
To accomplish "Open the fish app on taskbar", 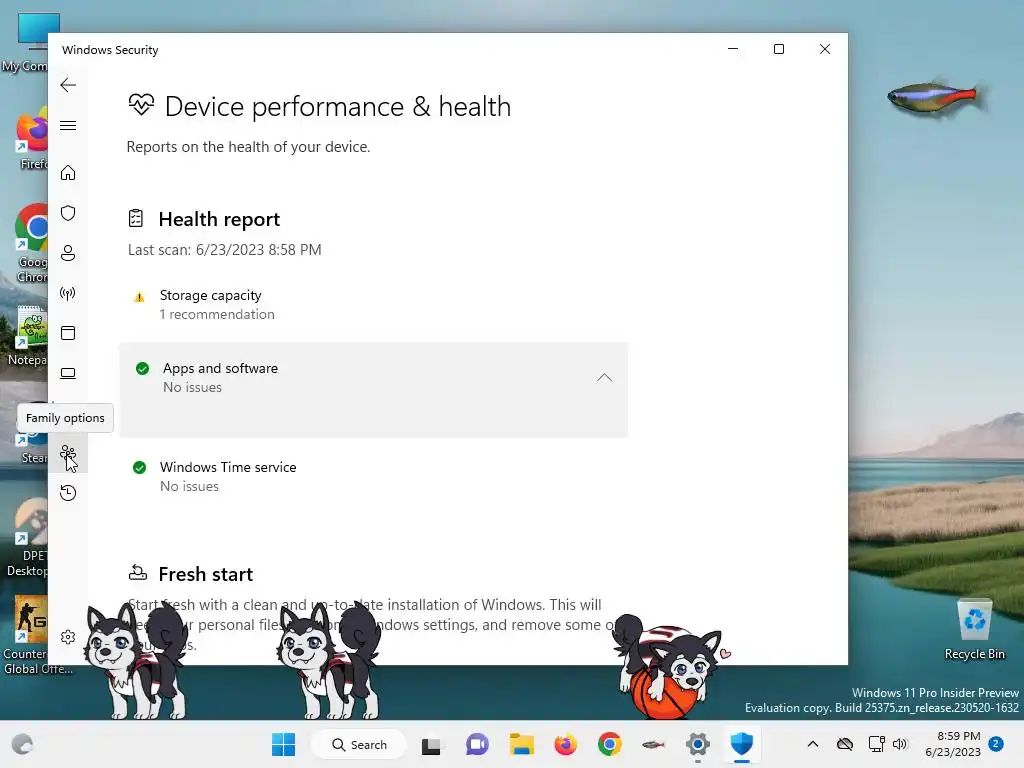I will click(653, 744).
